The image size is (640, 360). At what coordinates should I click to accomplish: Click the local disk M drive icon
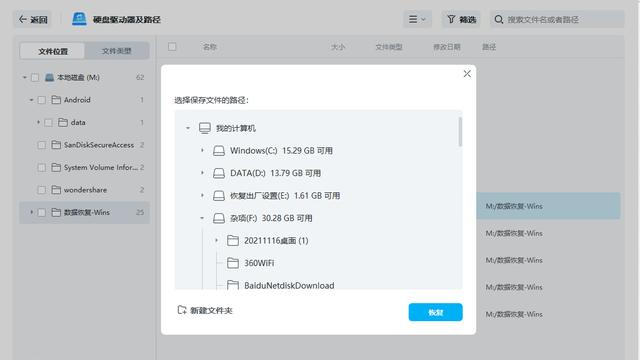pyautogui.click(x=49, y=78)
